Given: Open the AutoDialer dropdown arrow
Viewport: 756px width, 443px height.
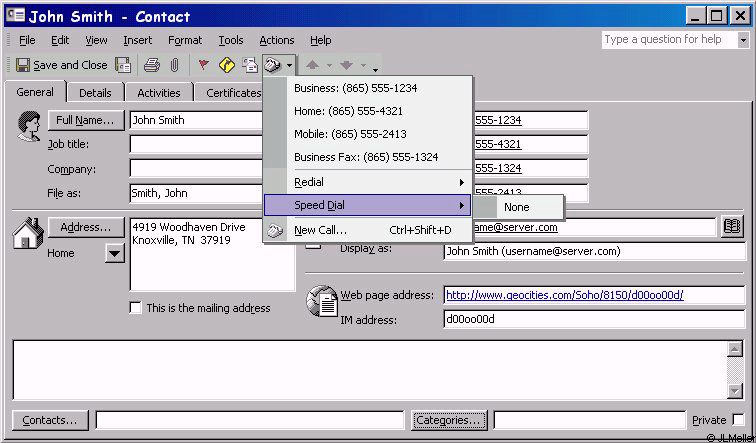Looking at the screenshot, I should (x=289, y=65).
